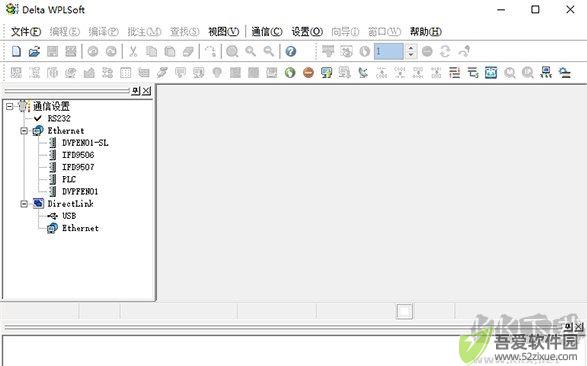Toggle the RS232 checkmark
587x366 pixels.
point(37,119)
